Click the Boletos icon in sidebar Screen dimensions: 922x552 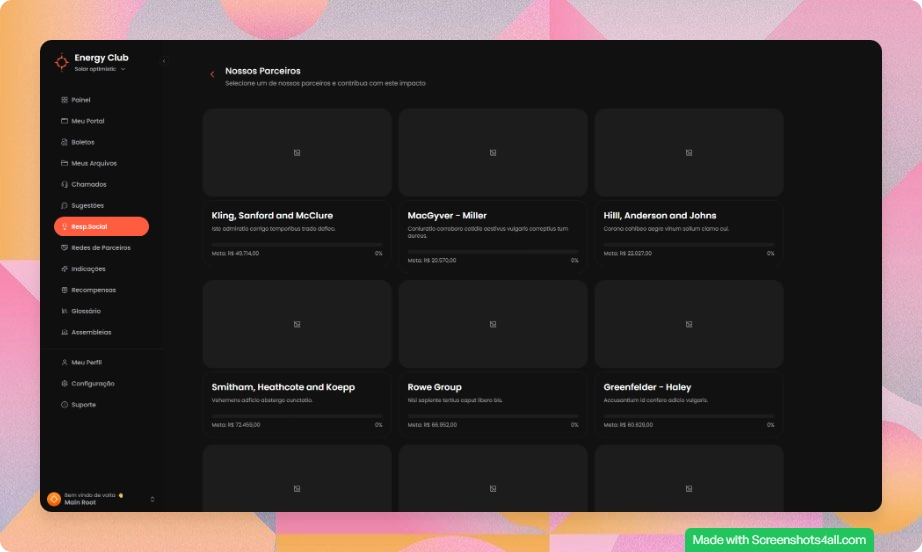64,142
